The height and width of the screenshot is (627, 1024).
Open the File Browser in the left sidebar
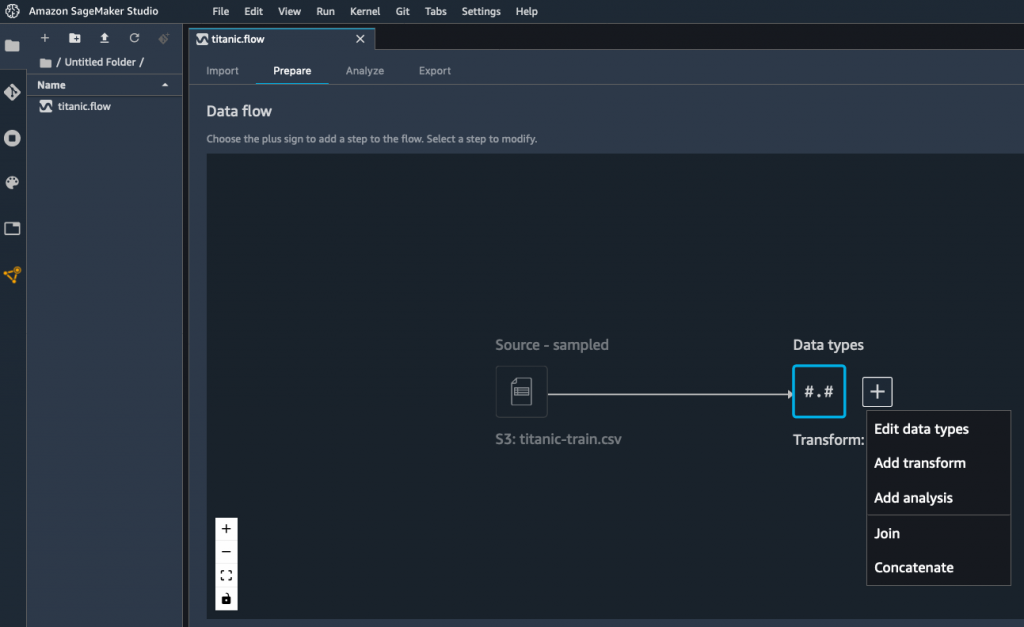click(x=12, y=45)
